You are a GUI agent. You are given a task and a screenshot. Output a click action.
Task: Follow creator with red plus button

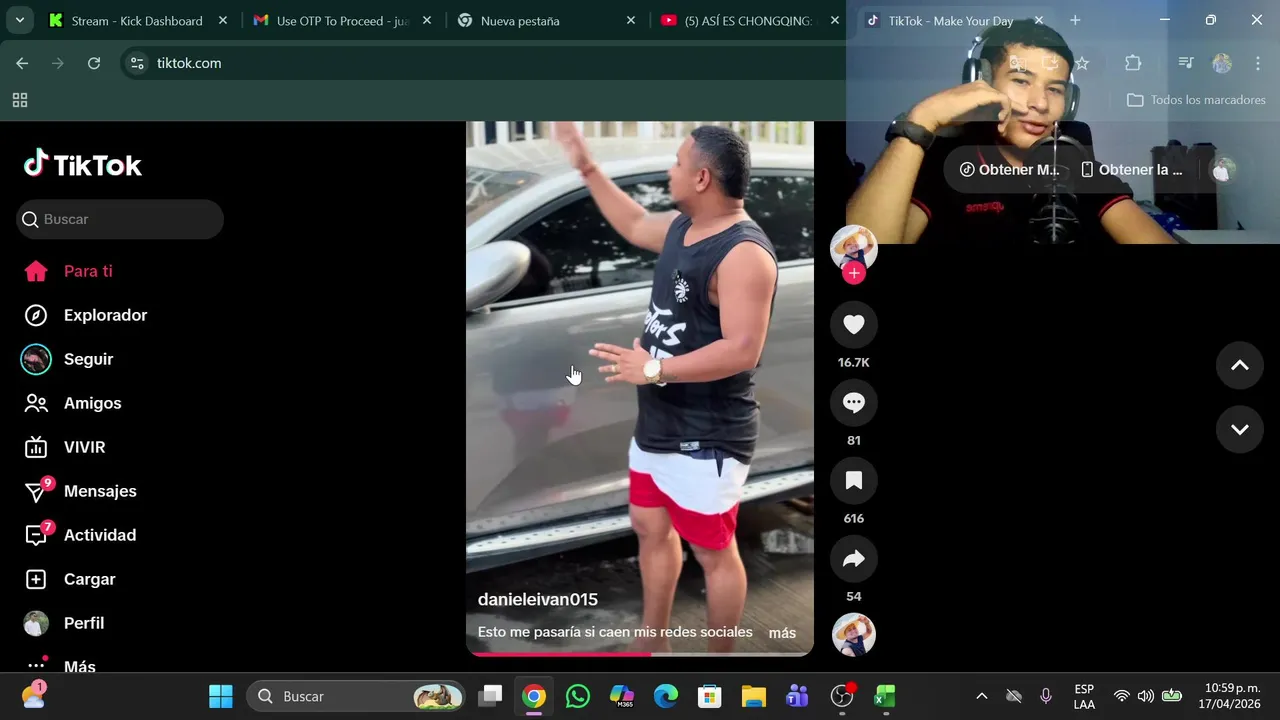click(x=854, y=273)
